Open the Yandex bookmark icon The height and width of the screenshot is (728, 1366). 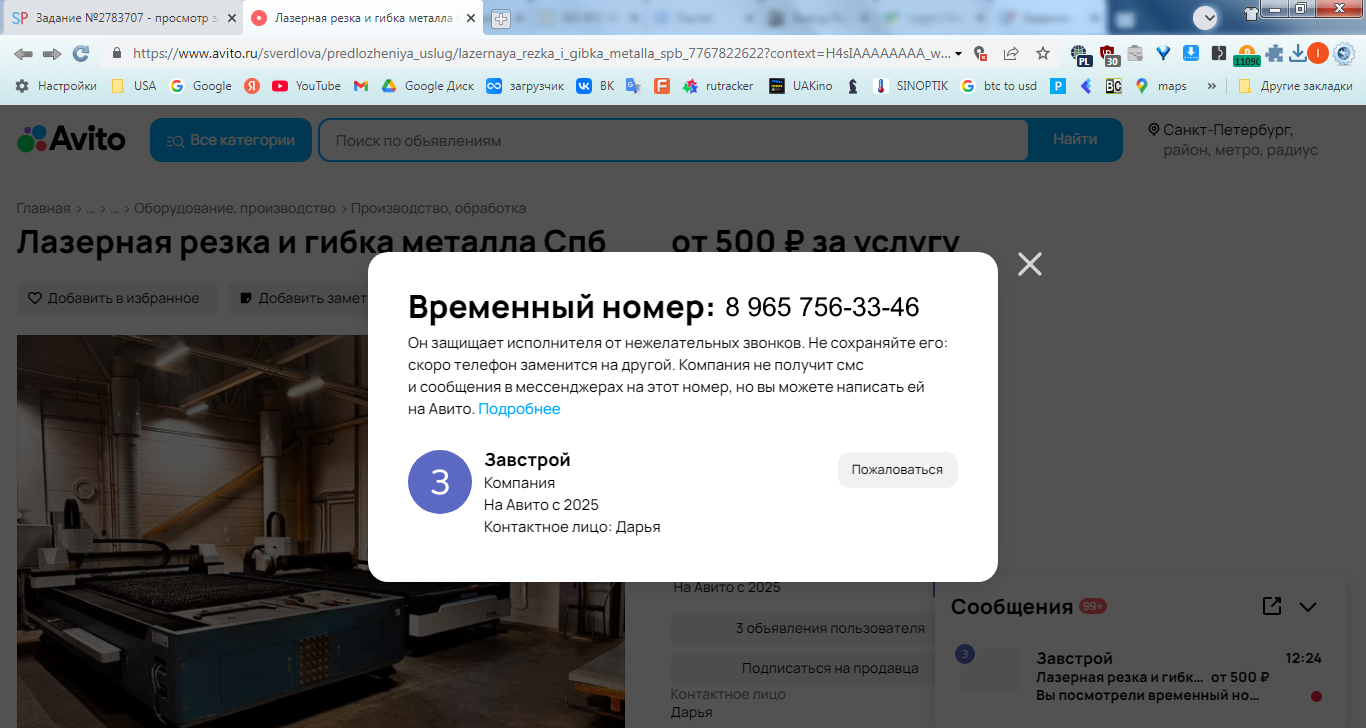point(252,86)
